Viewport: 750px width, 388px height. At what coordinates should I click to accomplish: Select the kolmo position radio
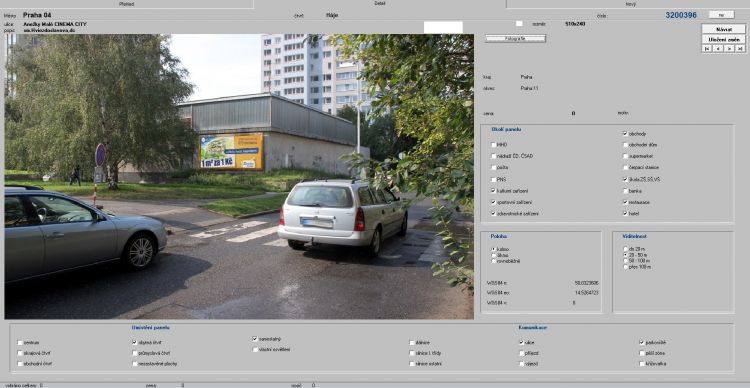click(x=494, y=249)
